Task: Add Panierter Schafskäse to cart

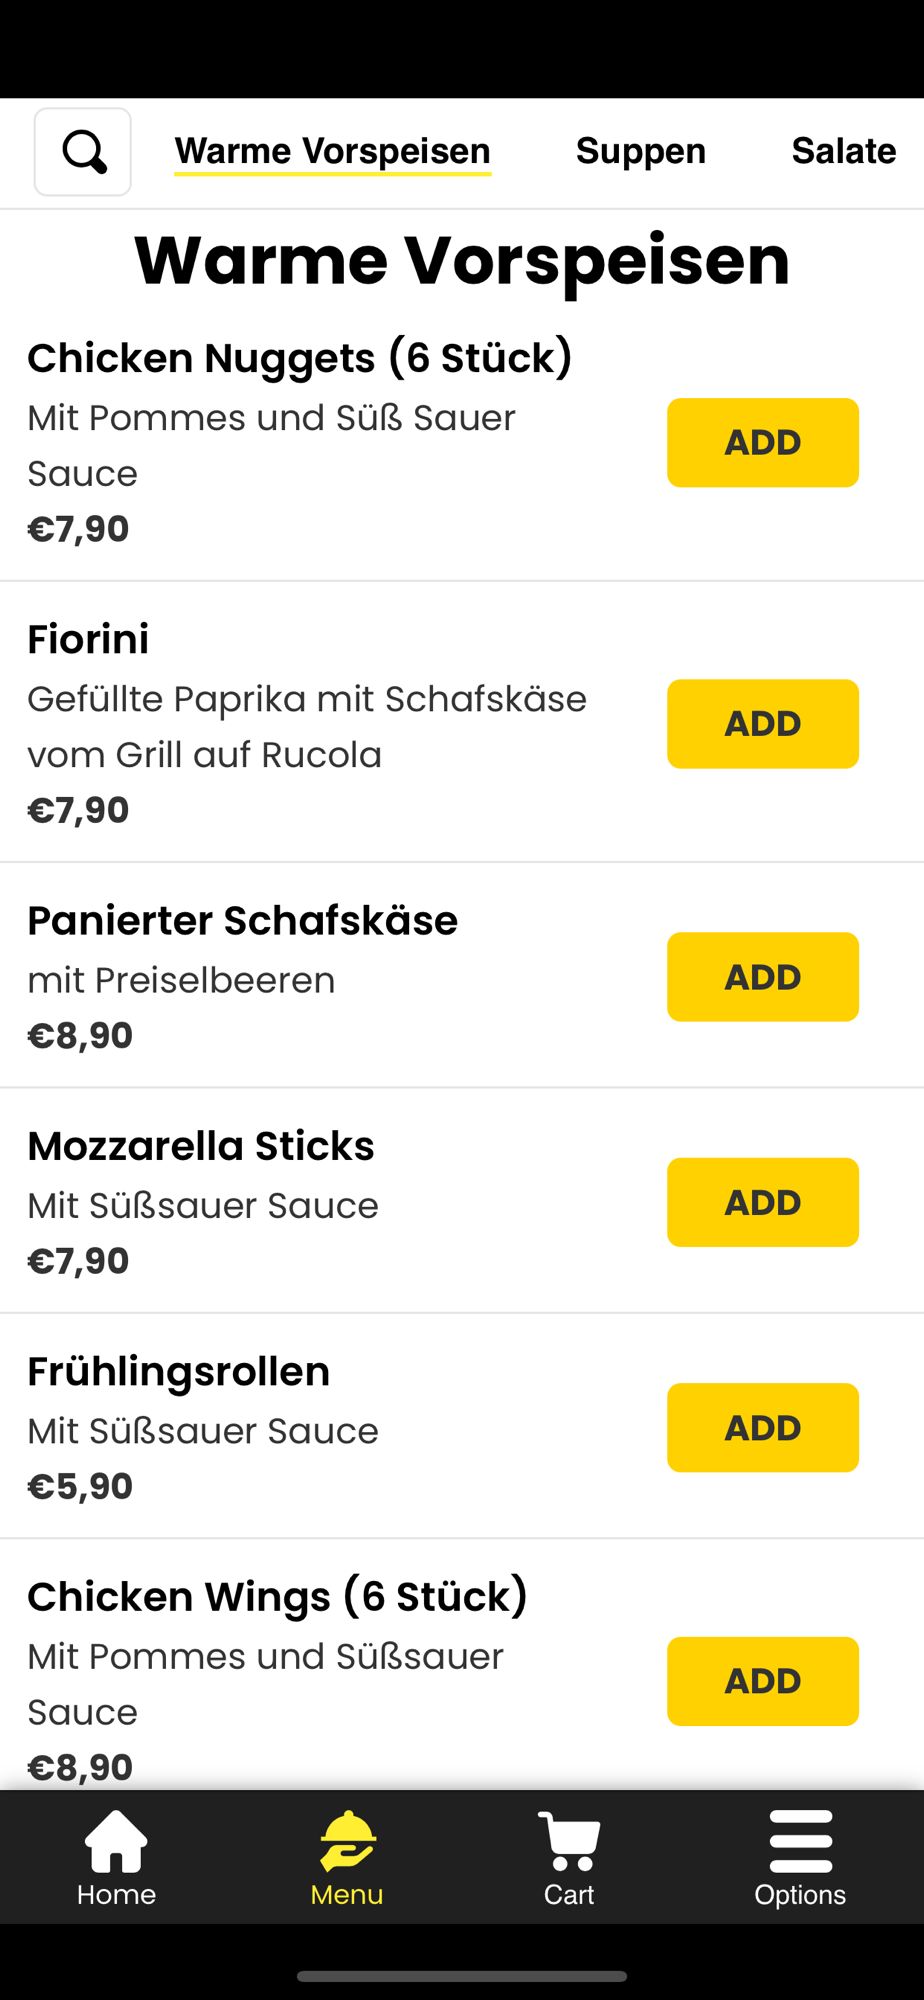Action: [763, 977]
